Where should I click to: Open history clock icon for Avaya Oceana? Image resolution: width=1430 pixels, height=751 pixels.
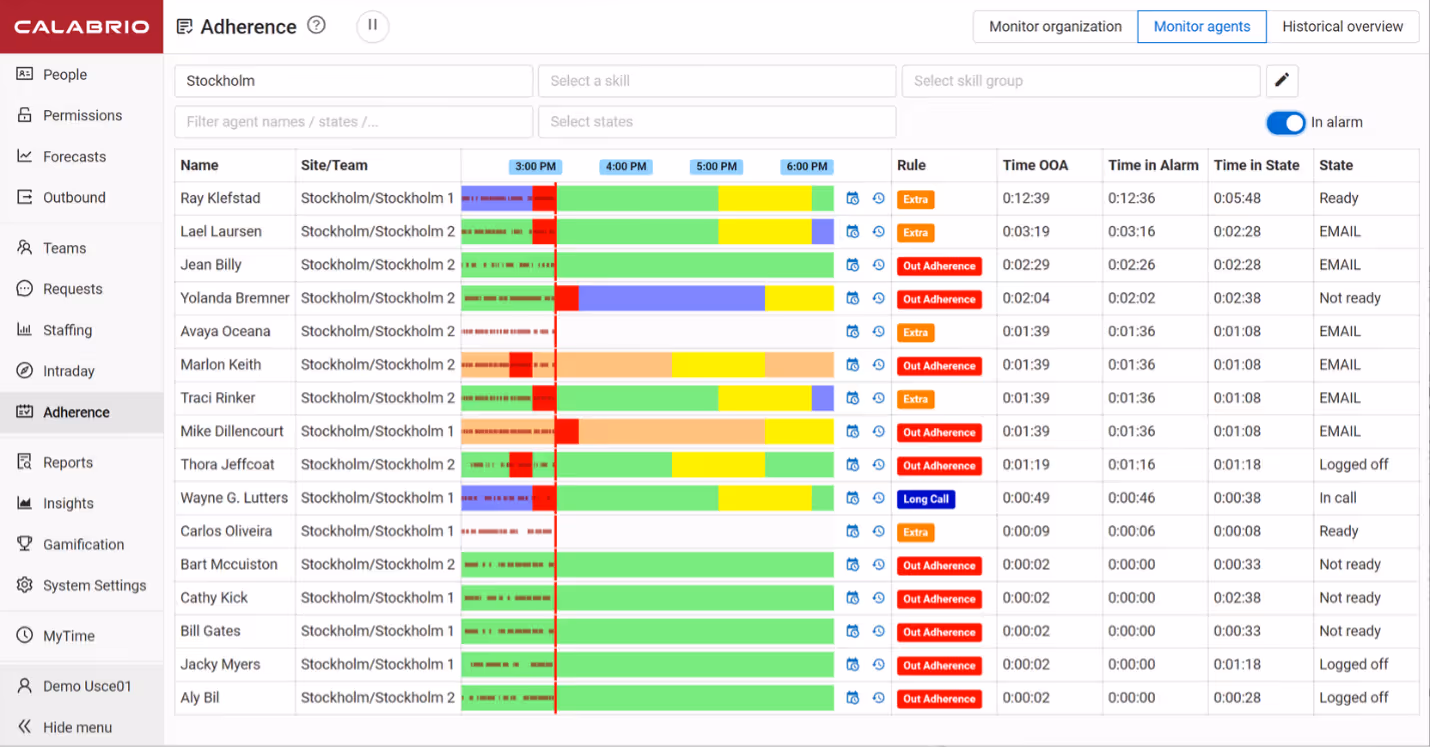878,332
